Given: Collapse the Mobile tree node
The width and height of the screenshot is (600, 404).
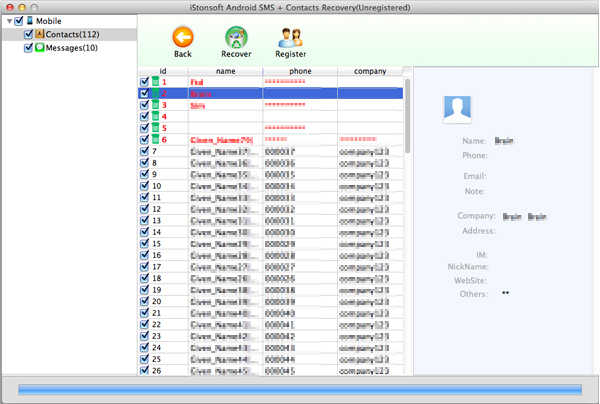Looking at the screenshot, I should (x=9, y=21).
